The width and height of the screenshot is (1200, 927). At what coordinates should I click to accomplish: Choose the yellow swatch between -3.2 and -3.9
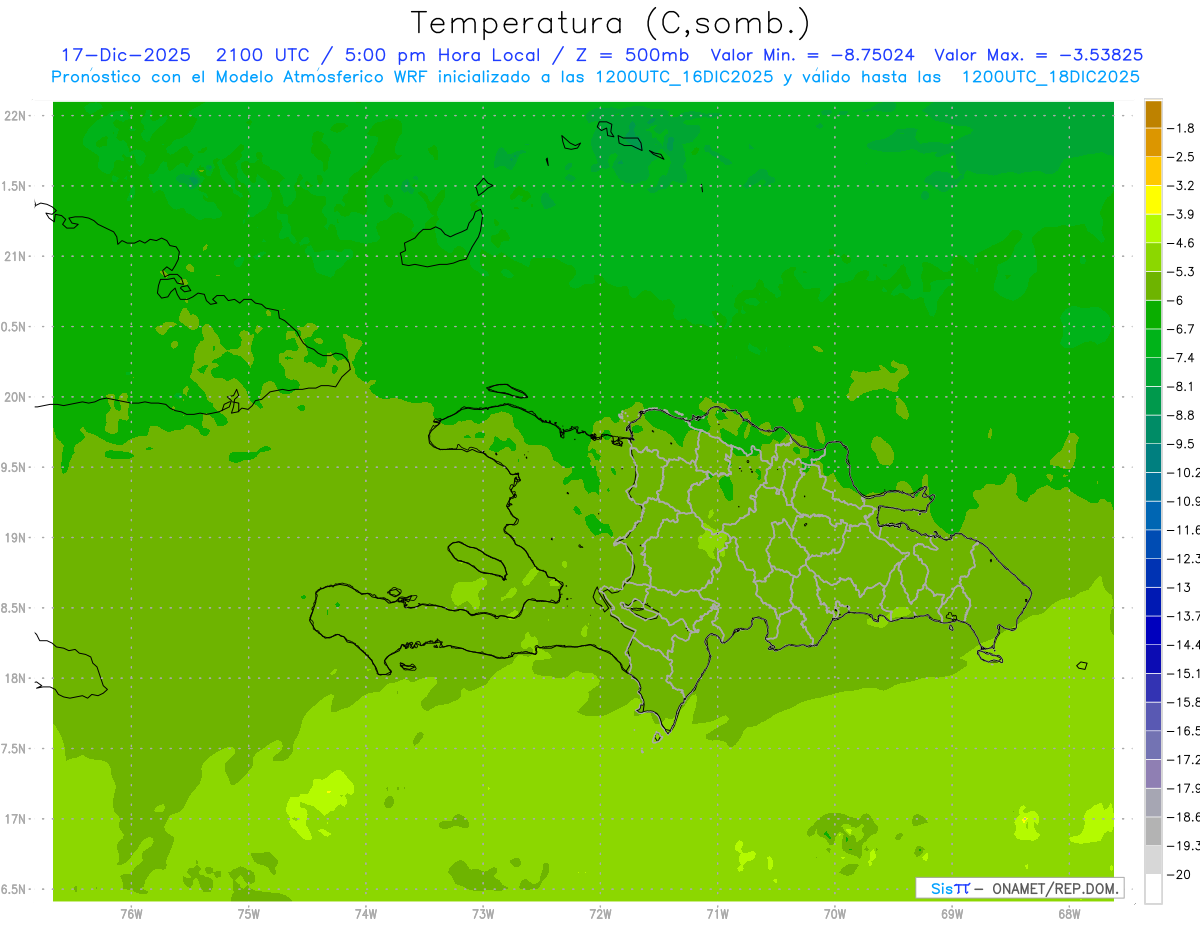pos(1153,200)
